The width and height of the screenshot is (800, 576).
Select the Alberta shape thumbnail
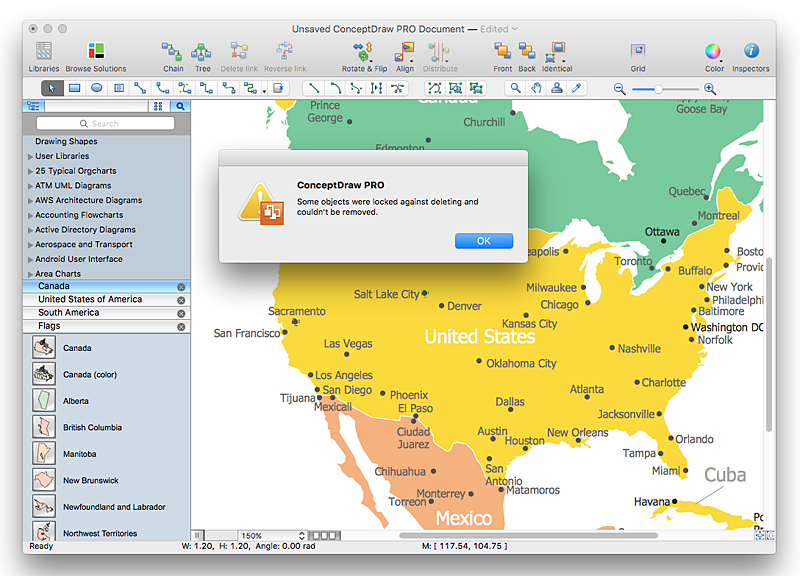tap(44, 400)
